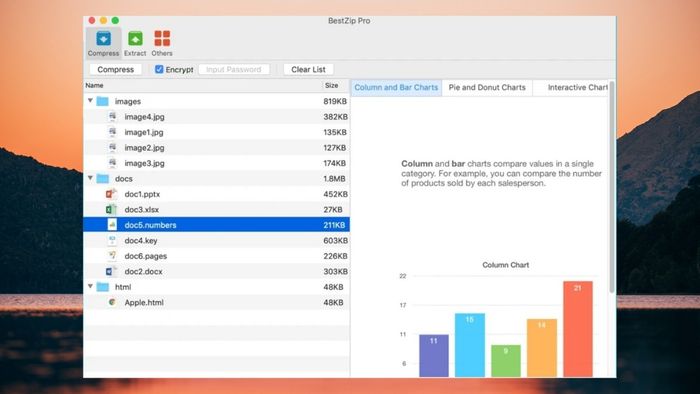
Task: Click the image4.jpg file icon
Action: click(112, 116)
